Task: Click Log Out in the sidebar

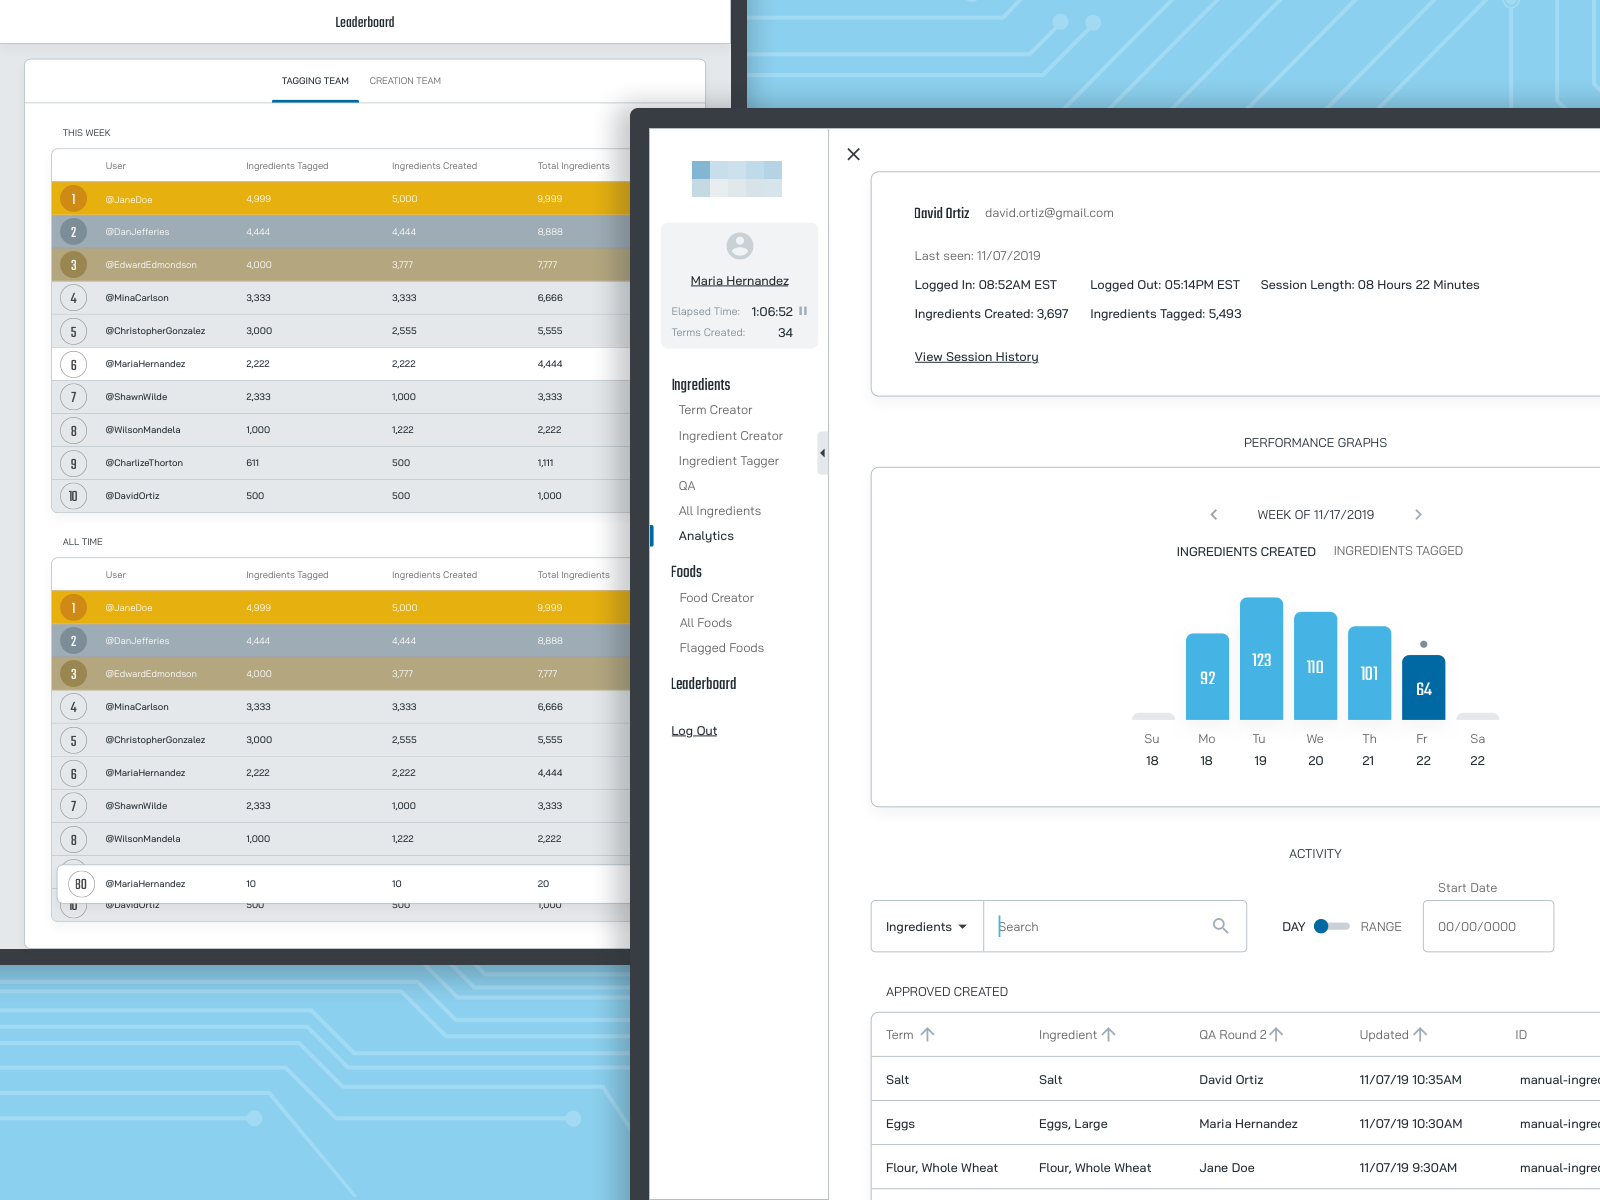Action: tap(694, 730)
